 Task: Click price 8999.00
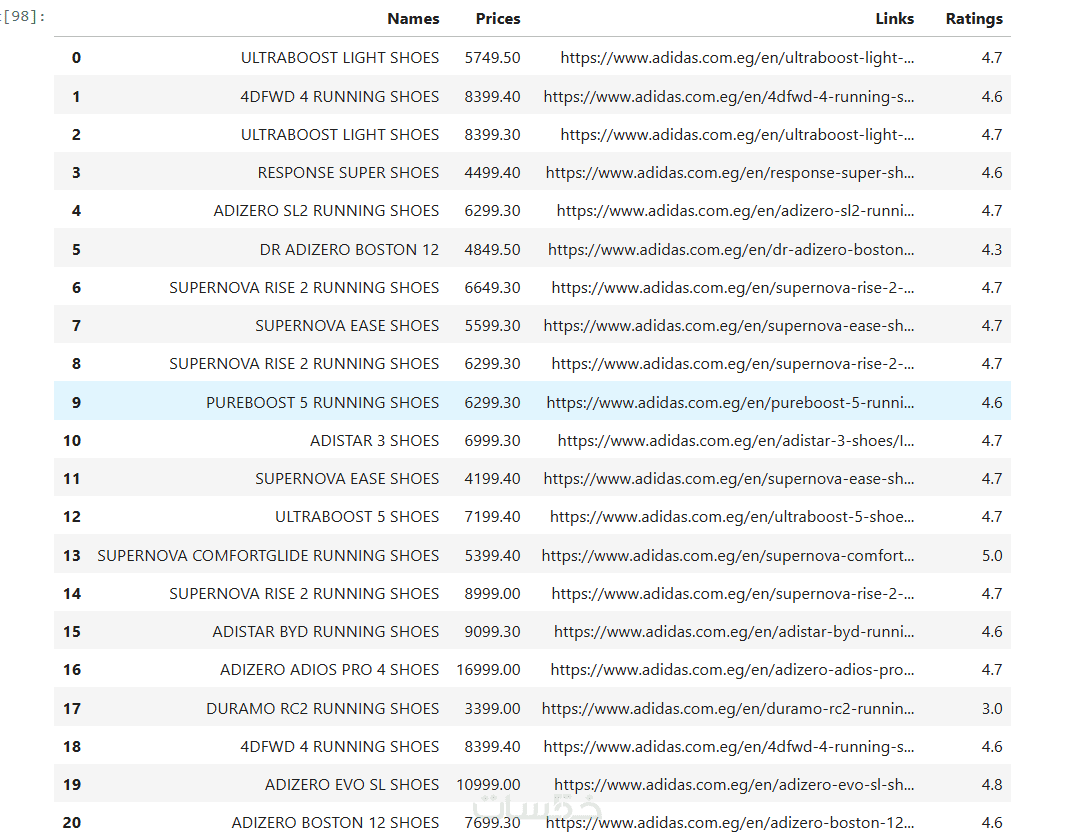click(x=492, y=594)
